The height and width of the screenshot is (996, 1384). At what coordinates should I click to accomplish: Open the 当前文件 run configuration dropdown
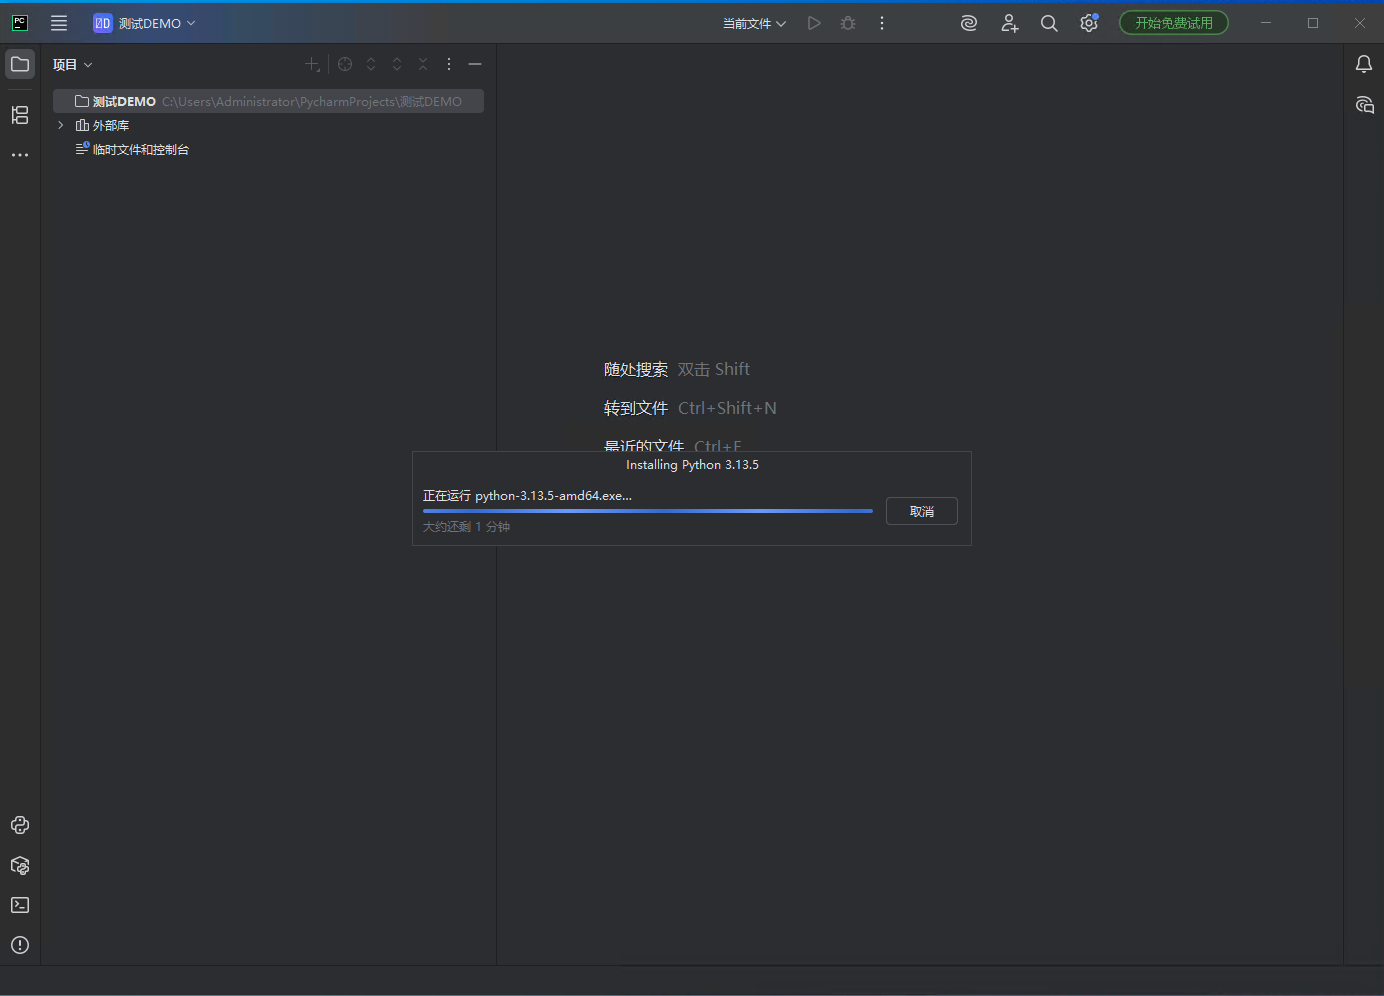coord(754,23)
